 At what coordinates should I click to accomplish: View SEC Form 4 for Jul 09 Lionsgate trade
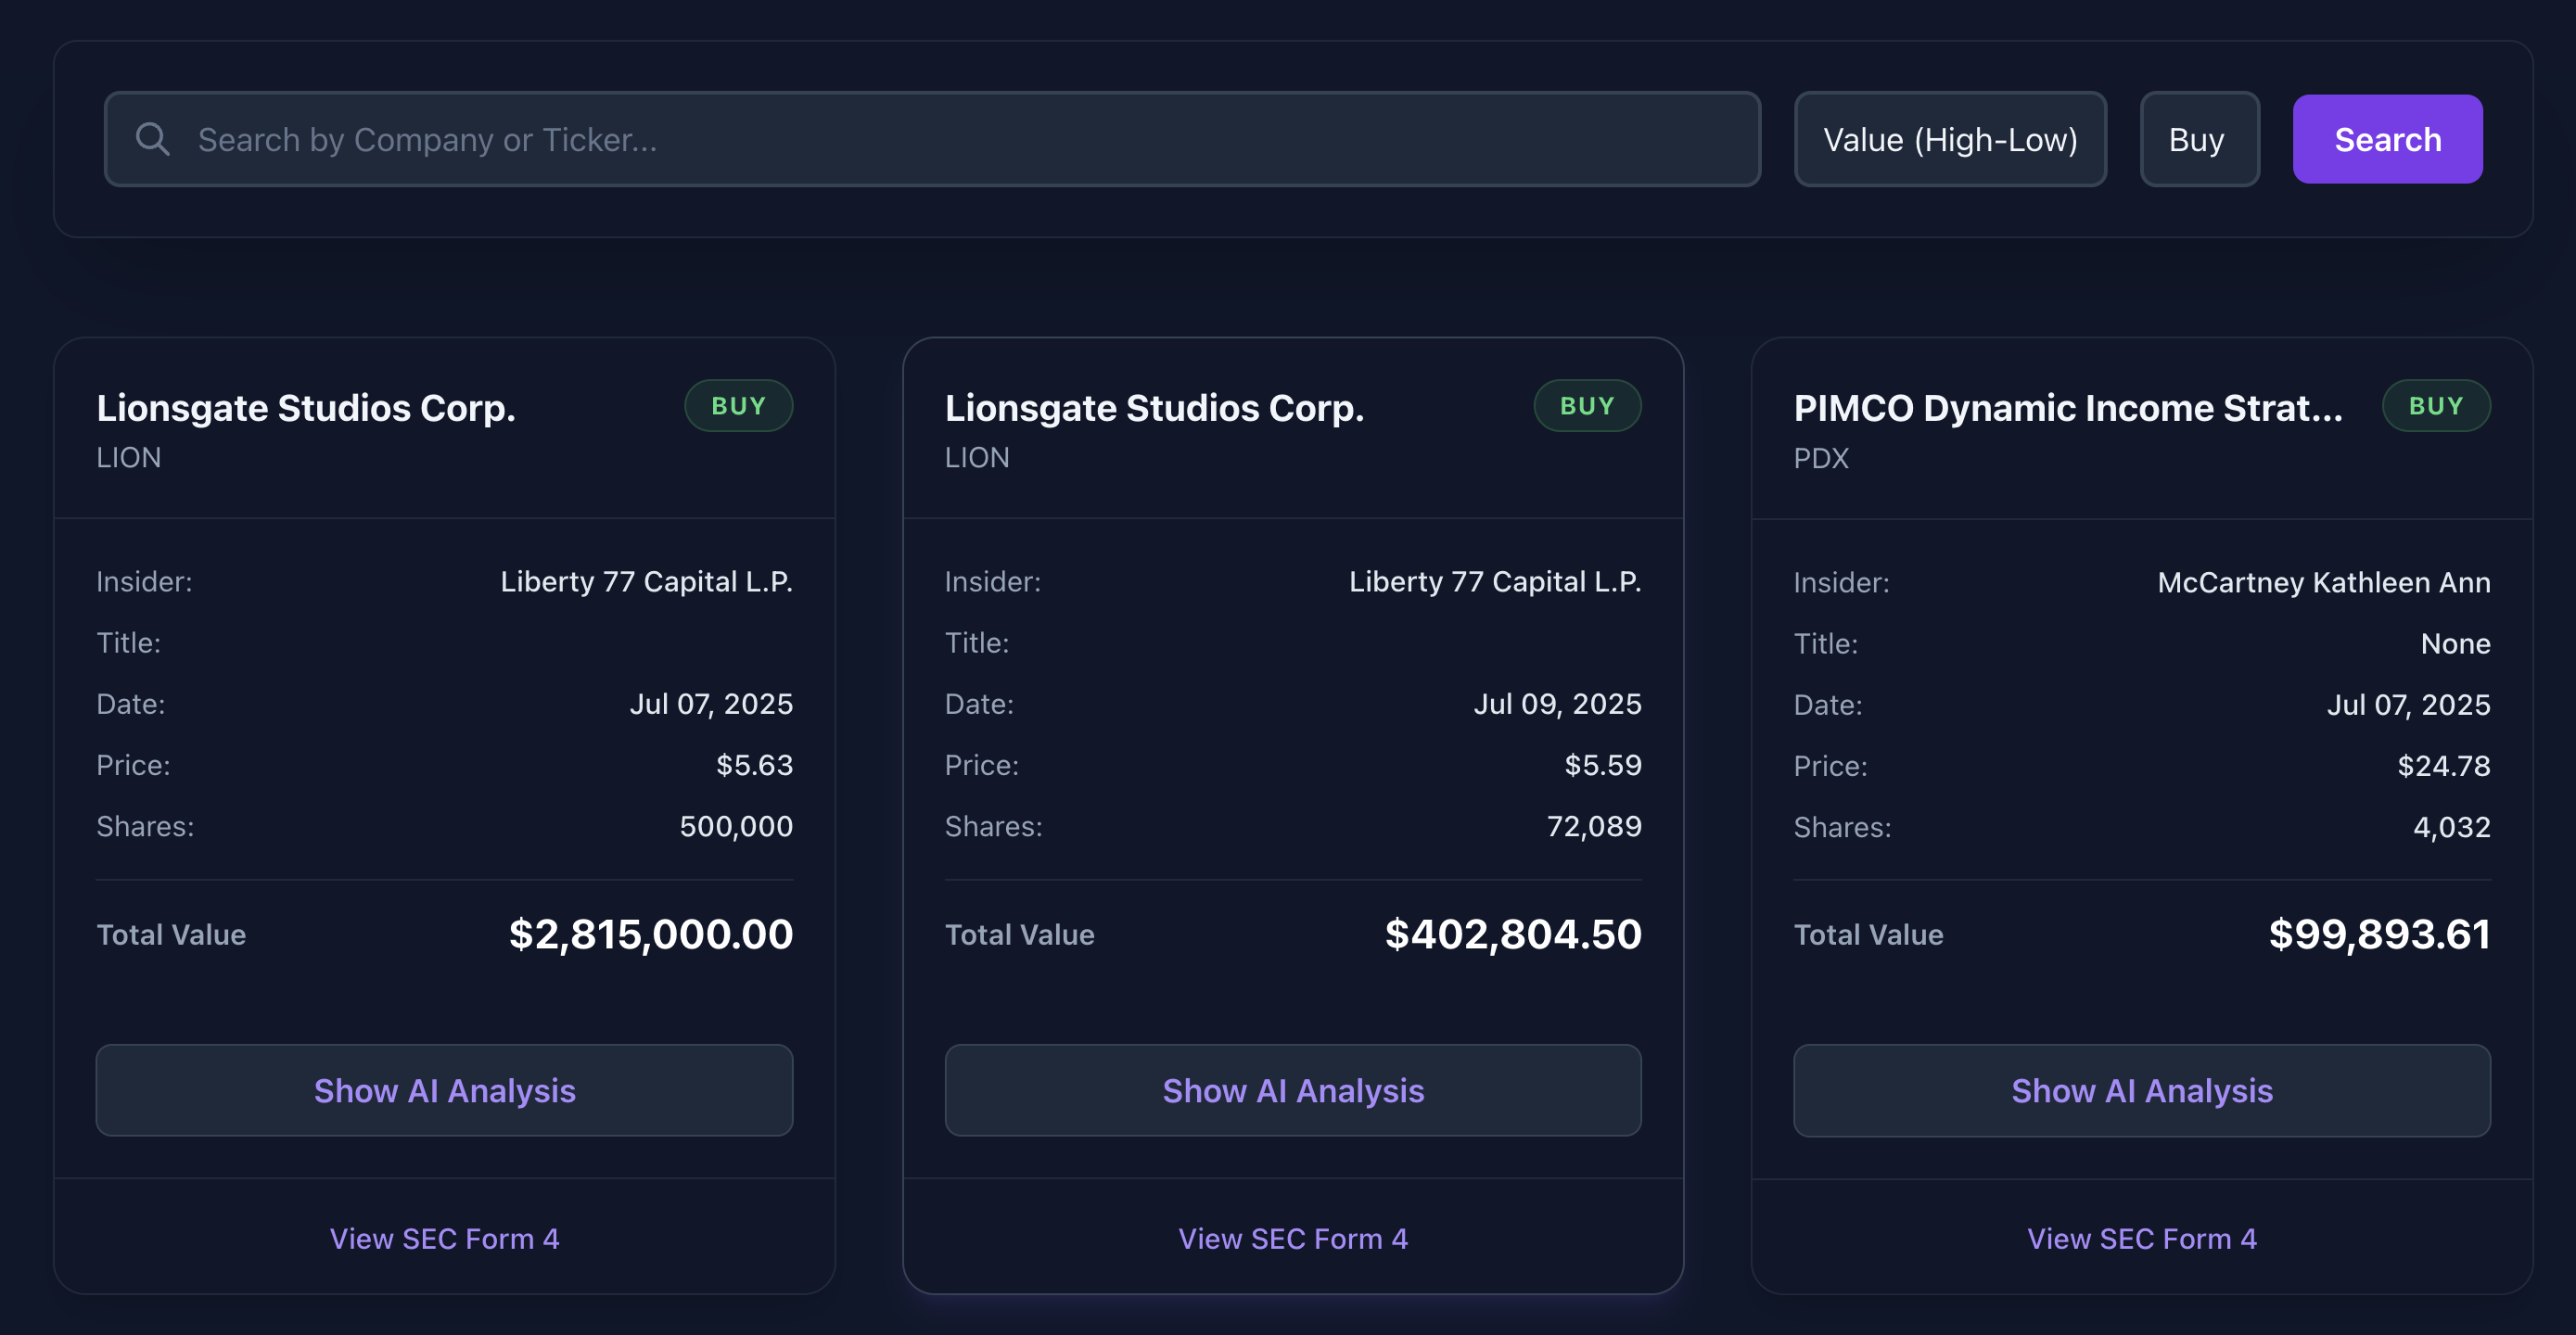(1293, 1238)
